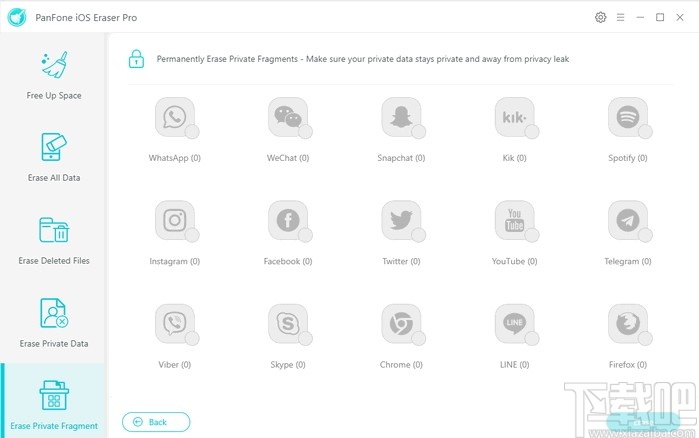Click the 'Snapchat (0)' label
Screen dimensions: 699x438
pyautogui.click(x=401, y=158)
